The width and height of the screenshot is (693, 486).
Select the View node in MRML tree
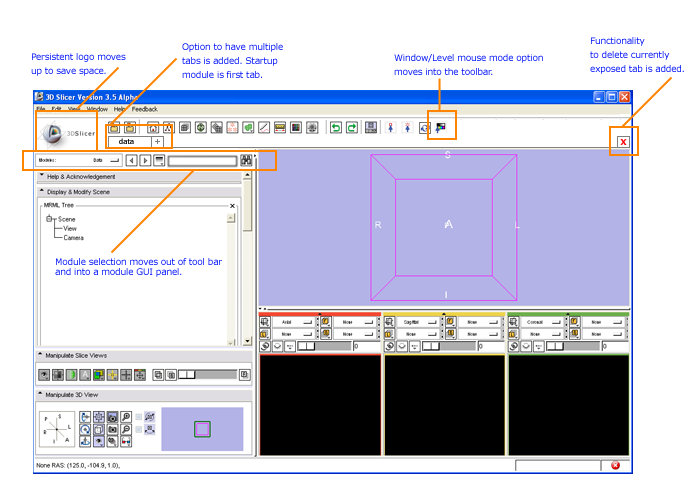[x=70, y=228]
